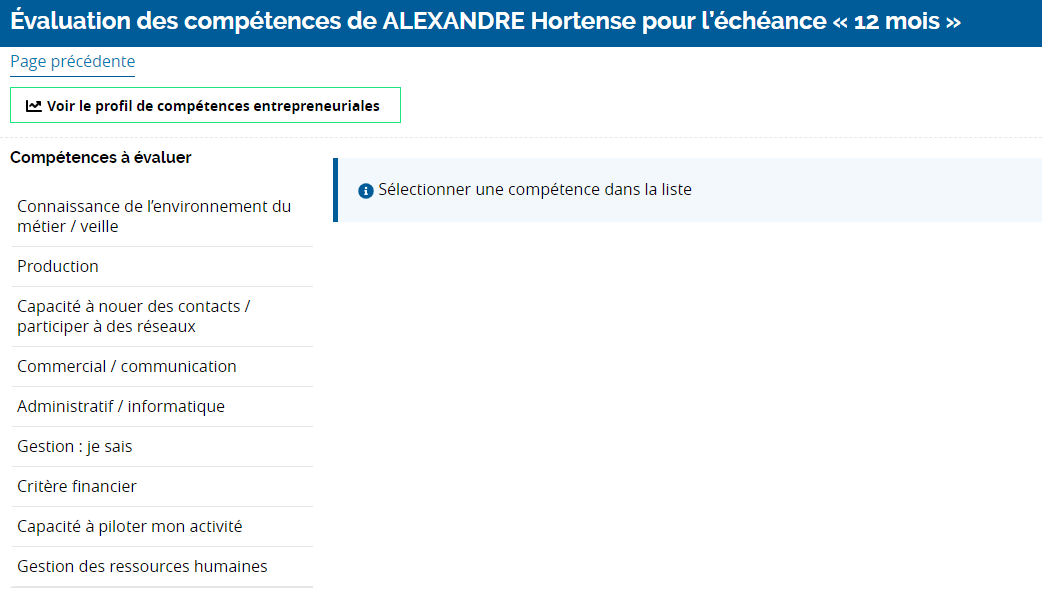Select the last item of the competency sidebar
Viewport: 1042px width, 607px height.
pyautogui.click(x=141, y=566)
